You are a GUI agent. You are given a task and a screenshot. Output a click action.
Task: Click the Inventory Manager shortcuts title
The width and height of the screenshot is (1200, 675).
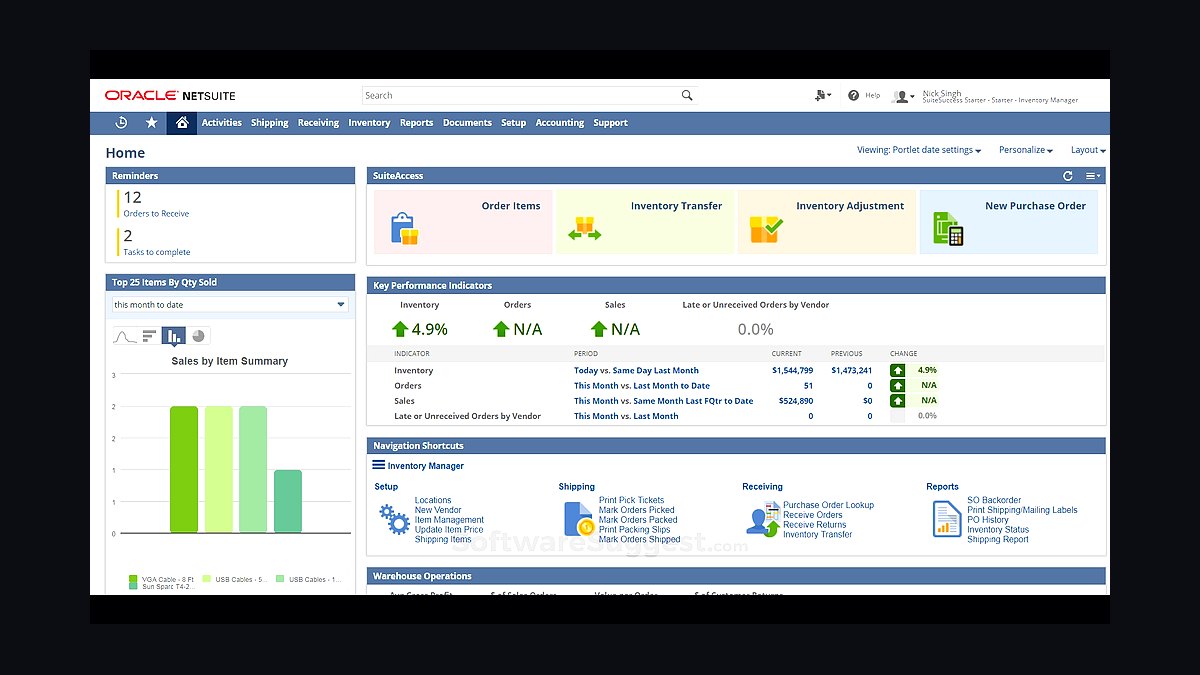tap(426, 466)
